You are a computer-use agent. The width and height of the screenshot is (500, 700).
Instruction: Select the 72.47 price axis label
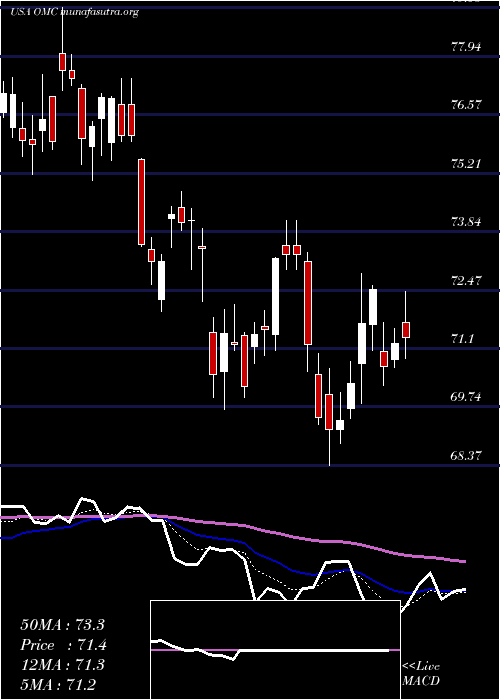coord(467,281)
